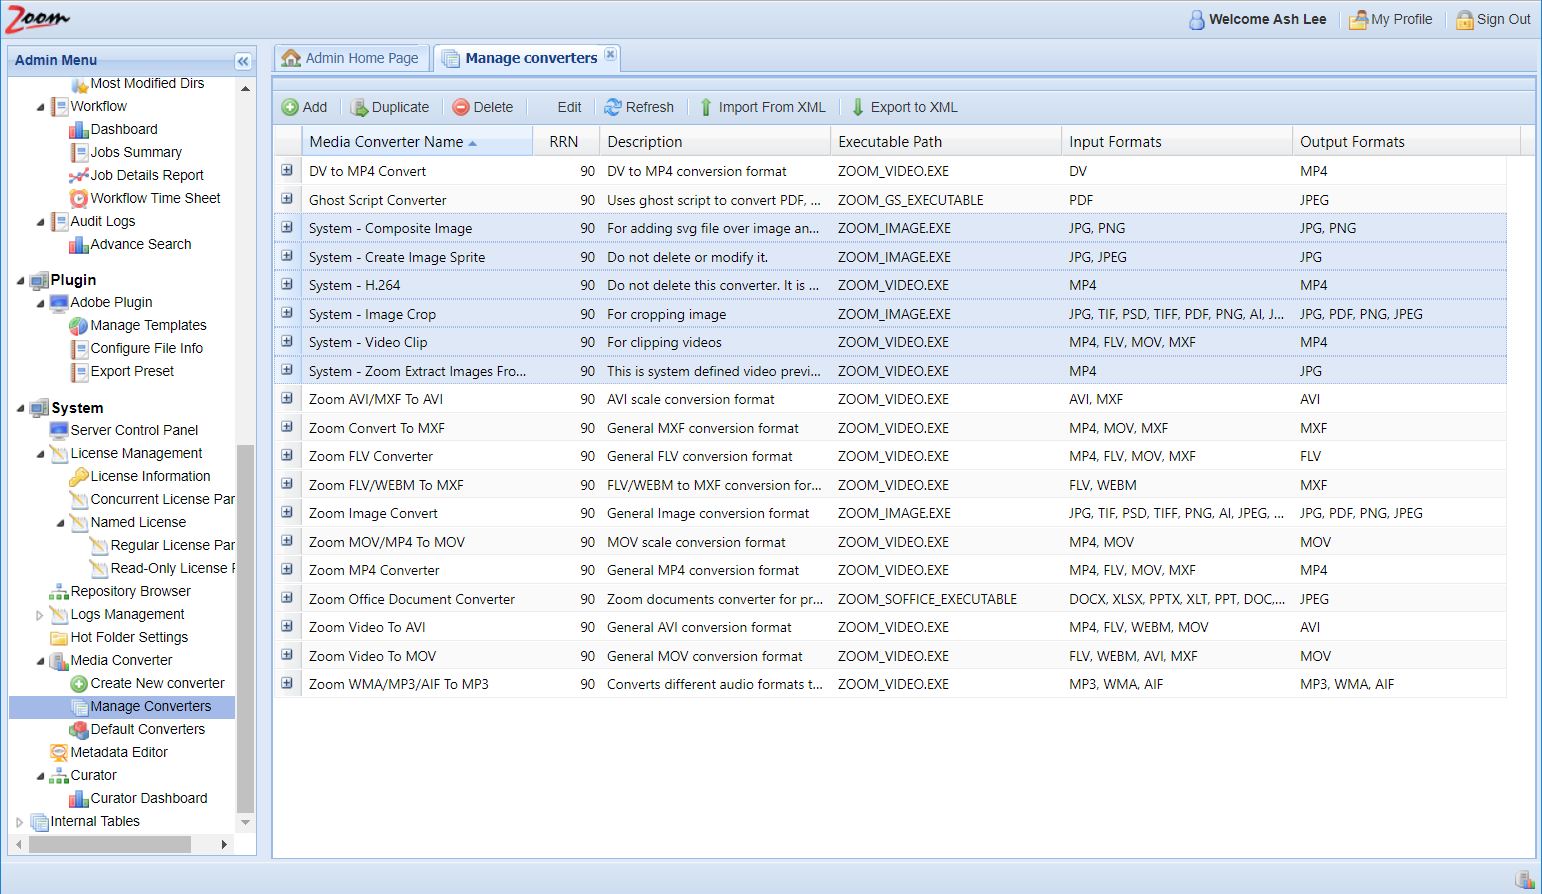Screen dimensions: 1542x894
Task: Click the Workflow Time Sheet clock icon
Action: pyautogui.click(x=79, y=199)
